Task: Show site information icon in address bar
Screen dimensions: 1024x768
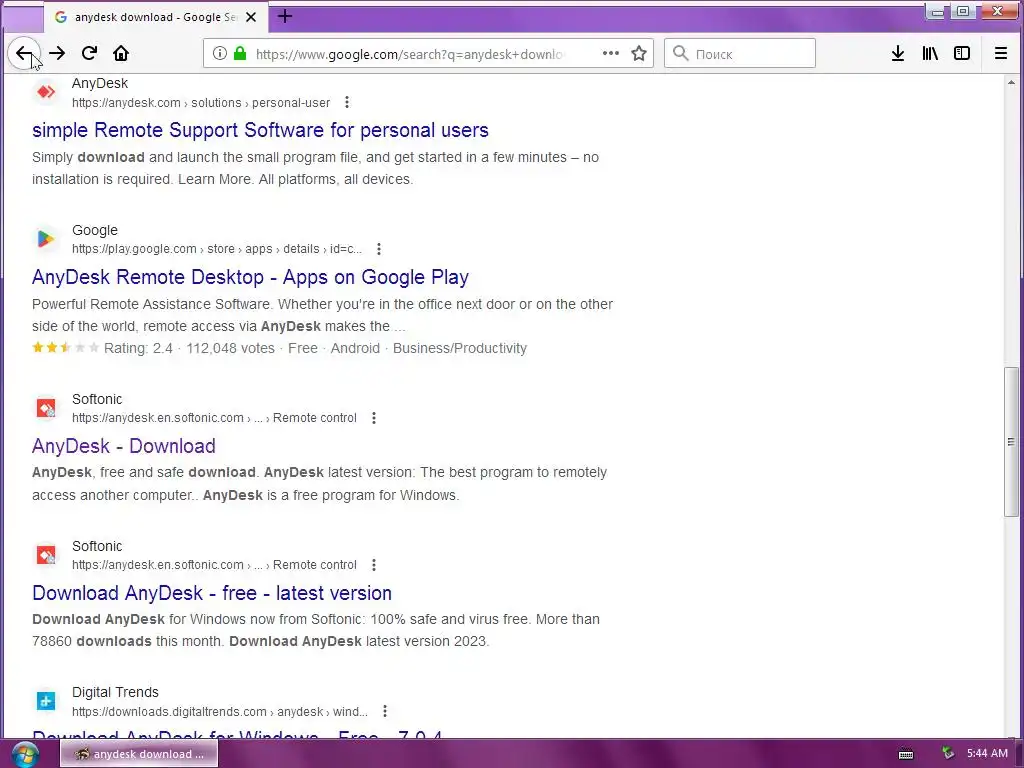Action: tap(219, 54)
